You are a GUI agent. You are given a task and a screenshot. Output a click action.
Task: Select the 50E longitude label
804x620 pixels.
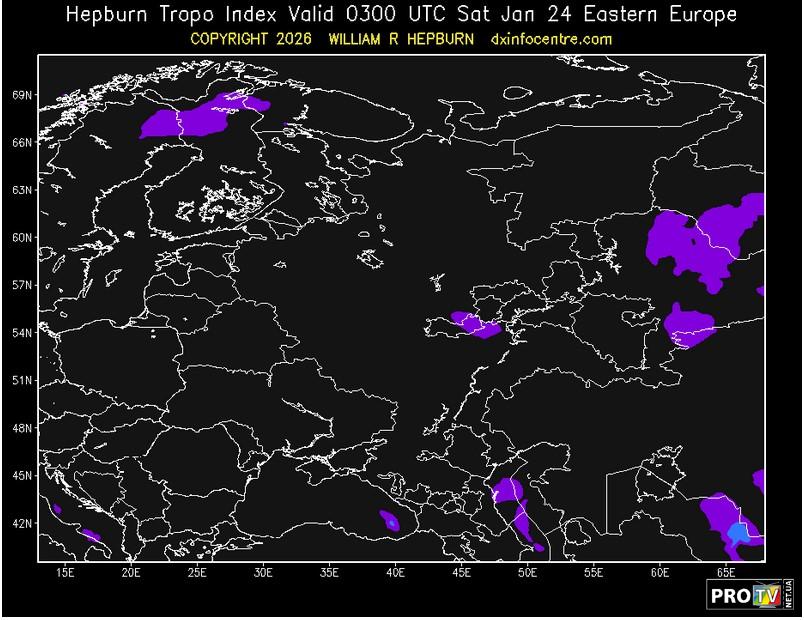tap(527, 572)
